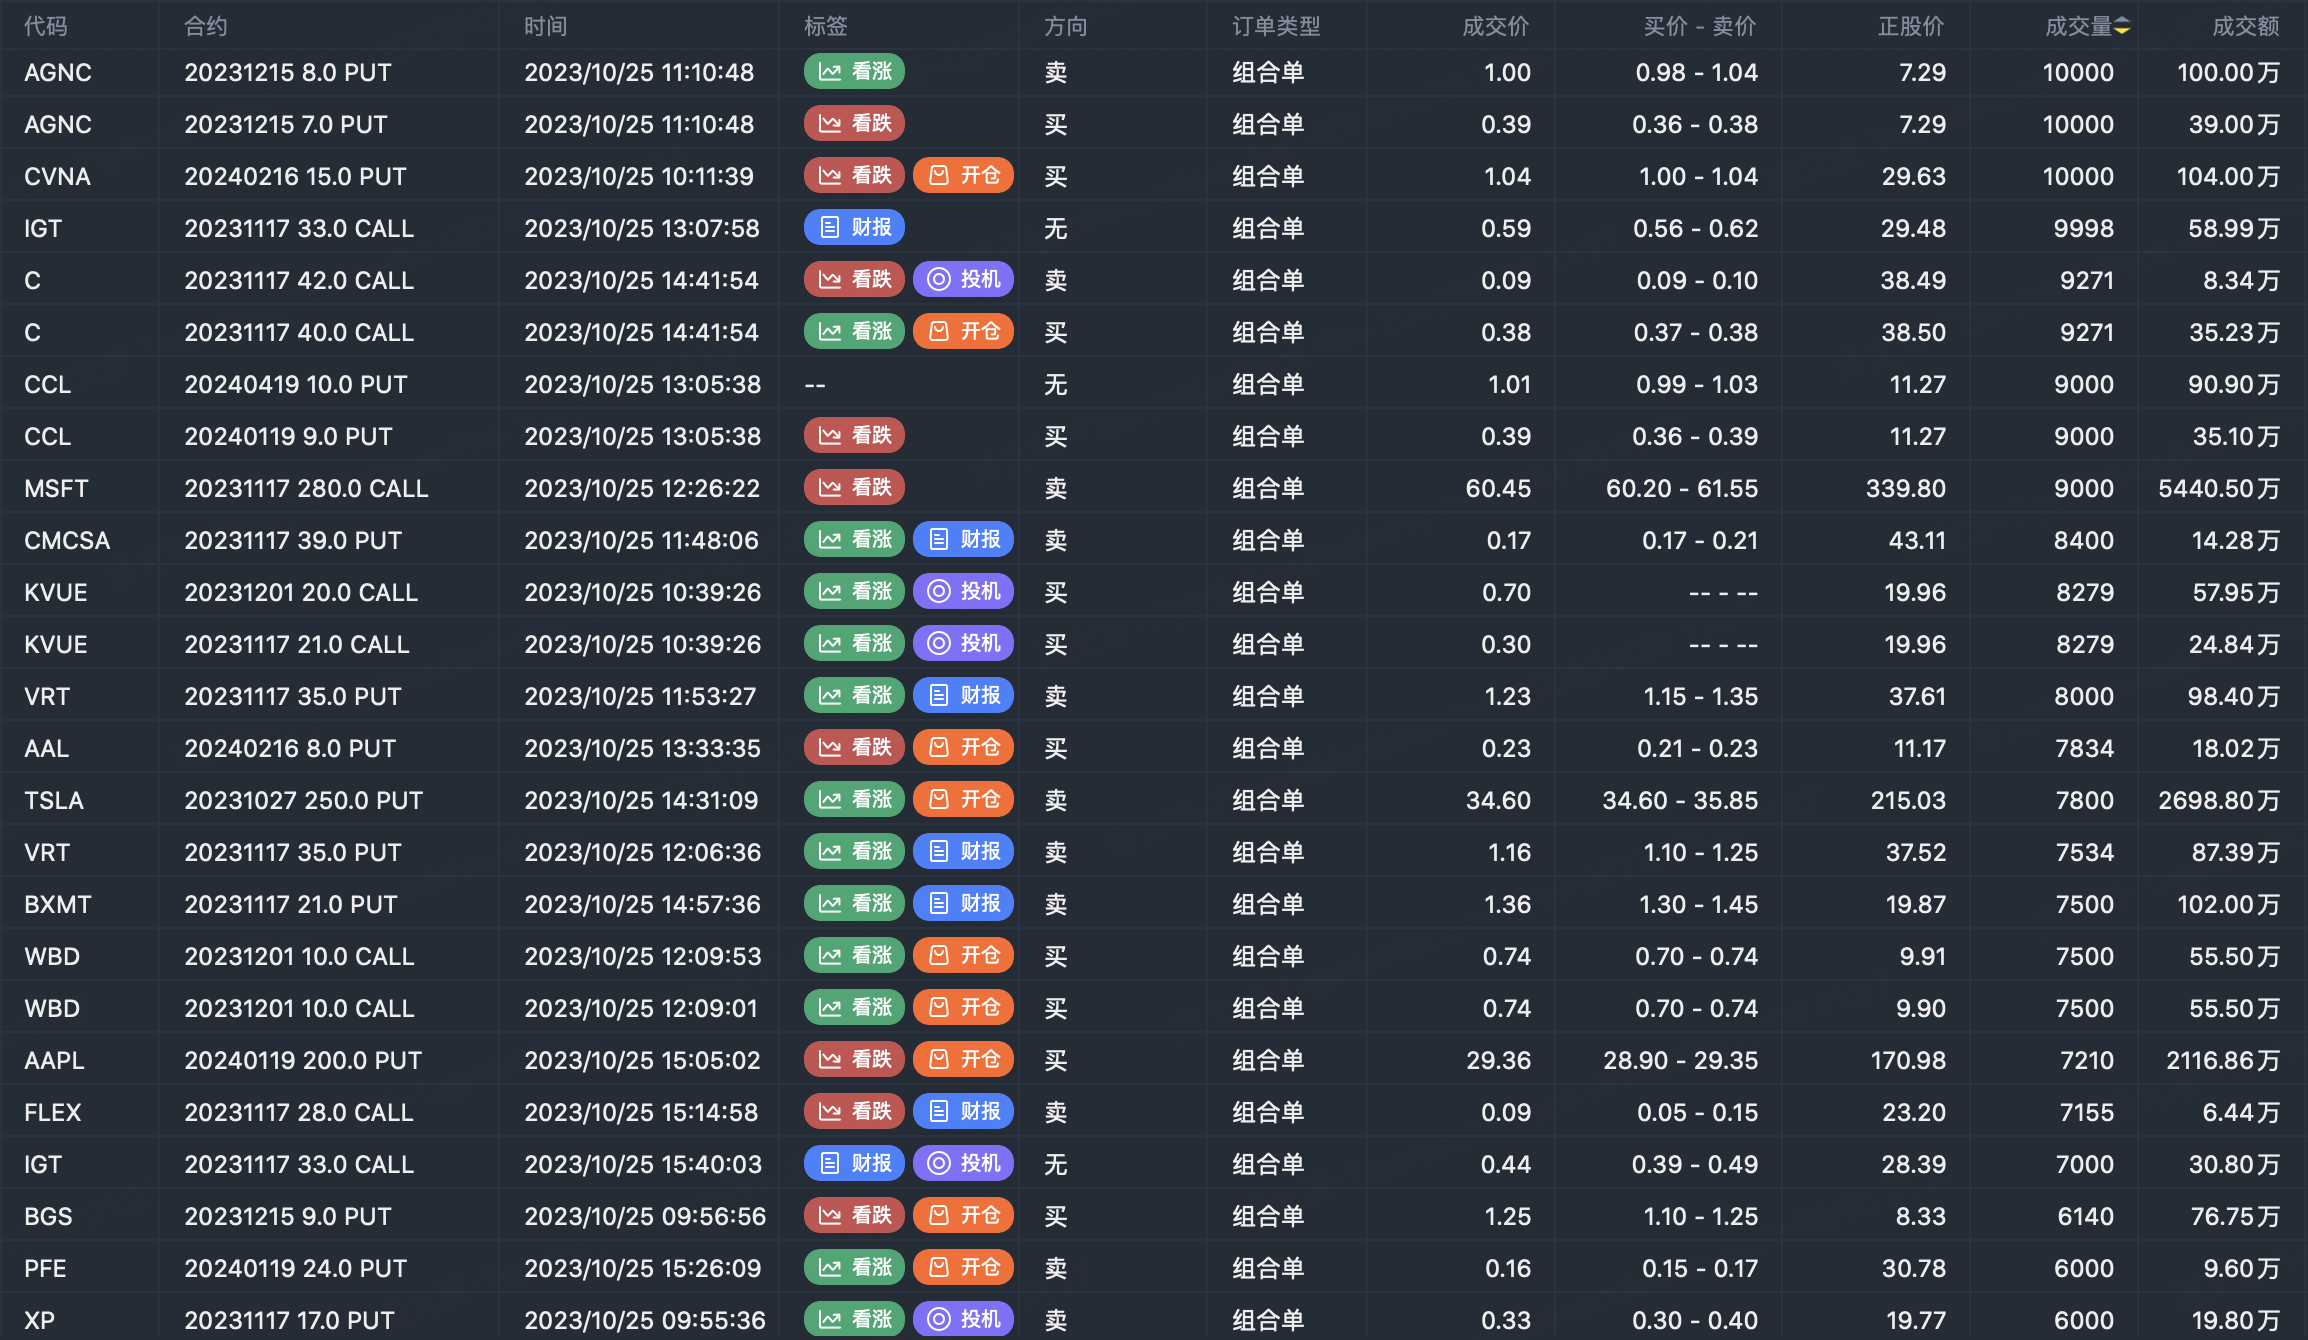Select contract 20231117 280.0 CALL
The width and height of the screenshot is (2308, 1340).
(306, 488)
